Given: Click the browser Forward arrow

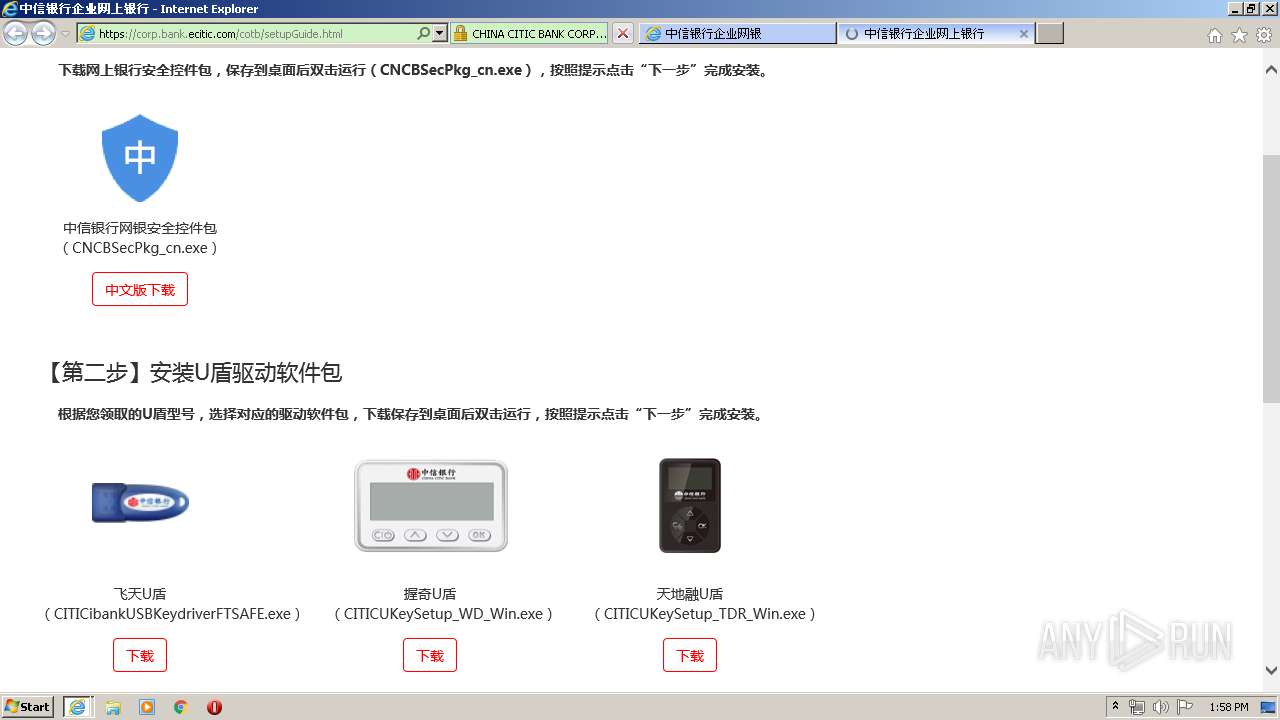Looking at the screenshot, I should click(x=43, y=33).
